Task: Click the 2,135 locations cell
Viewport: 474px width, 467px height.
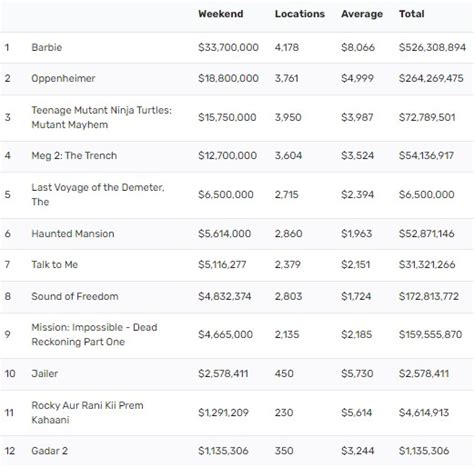Action: click(287, 335)
